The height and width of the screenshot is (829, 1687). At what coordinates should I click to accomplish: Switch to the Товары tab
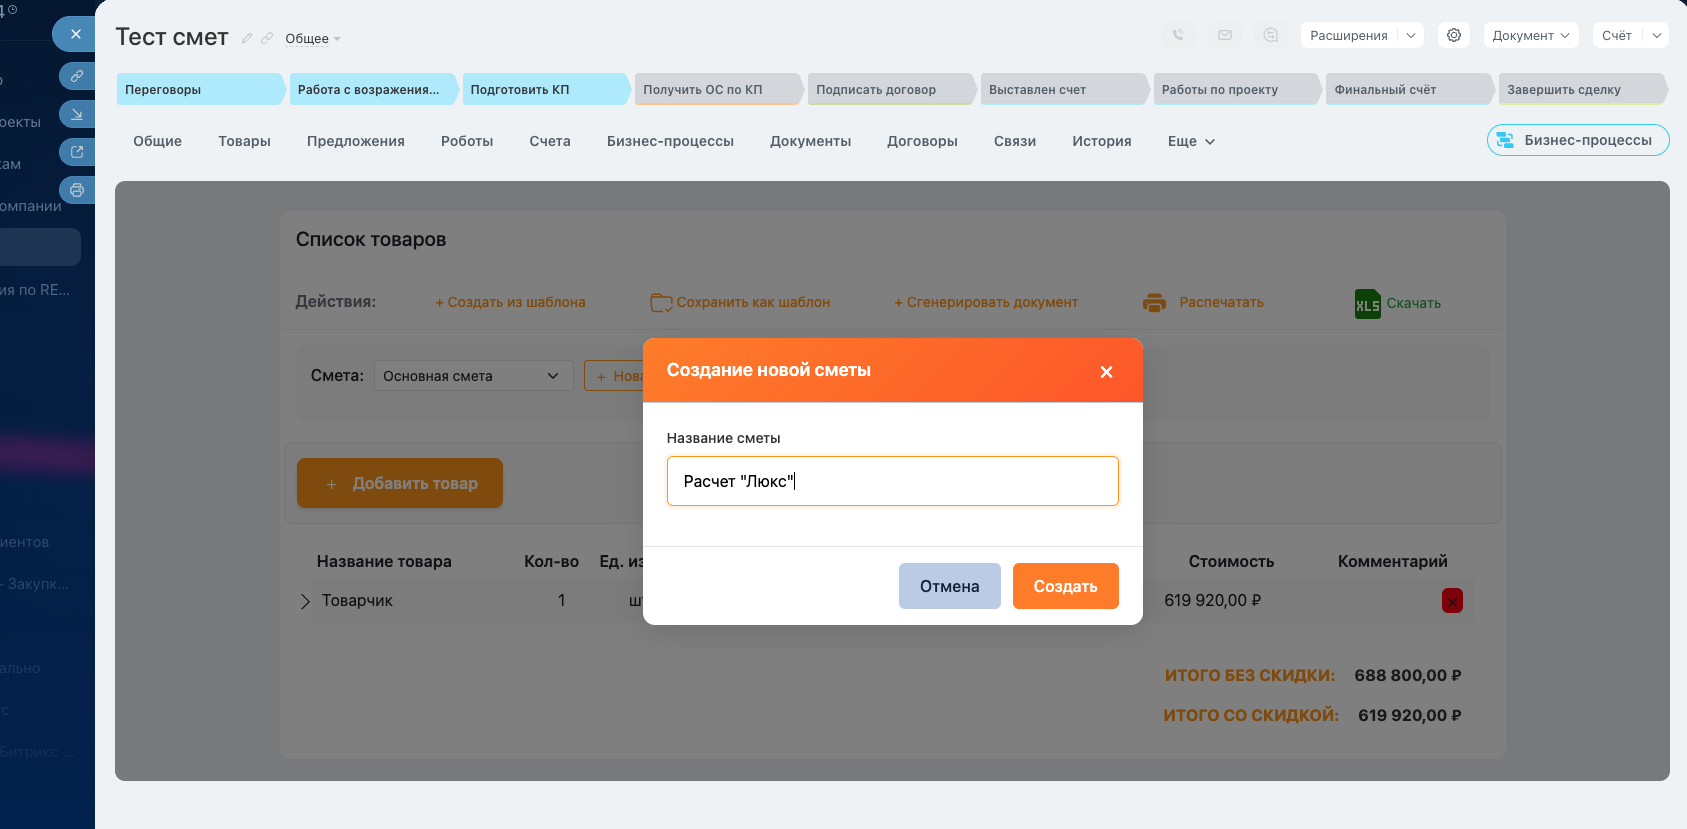click(x=245, y=141)
